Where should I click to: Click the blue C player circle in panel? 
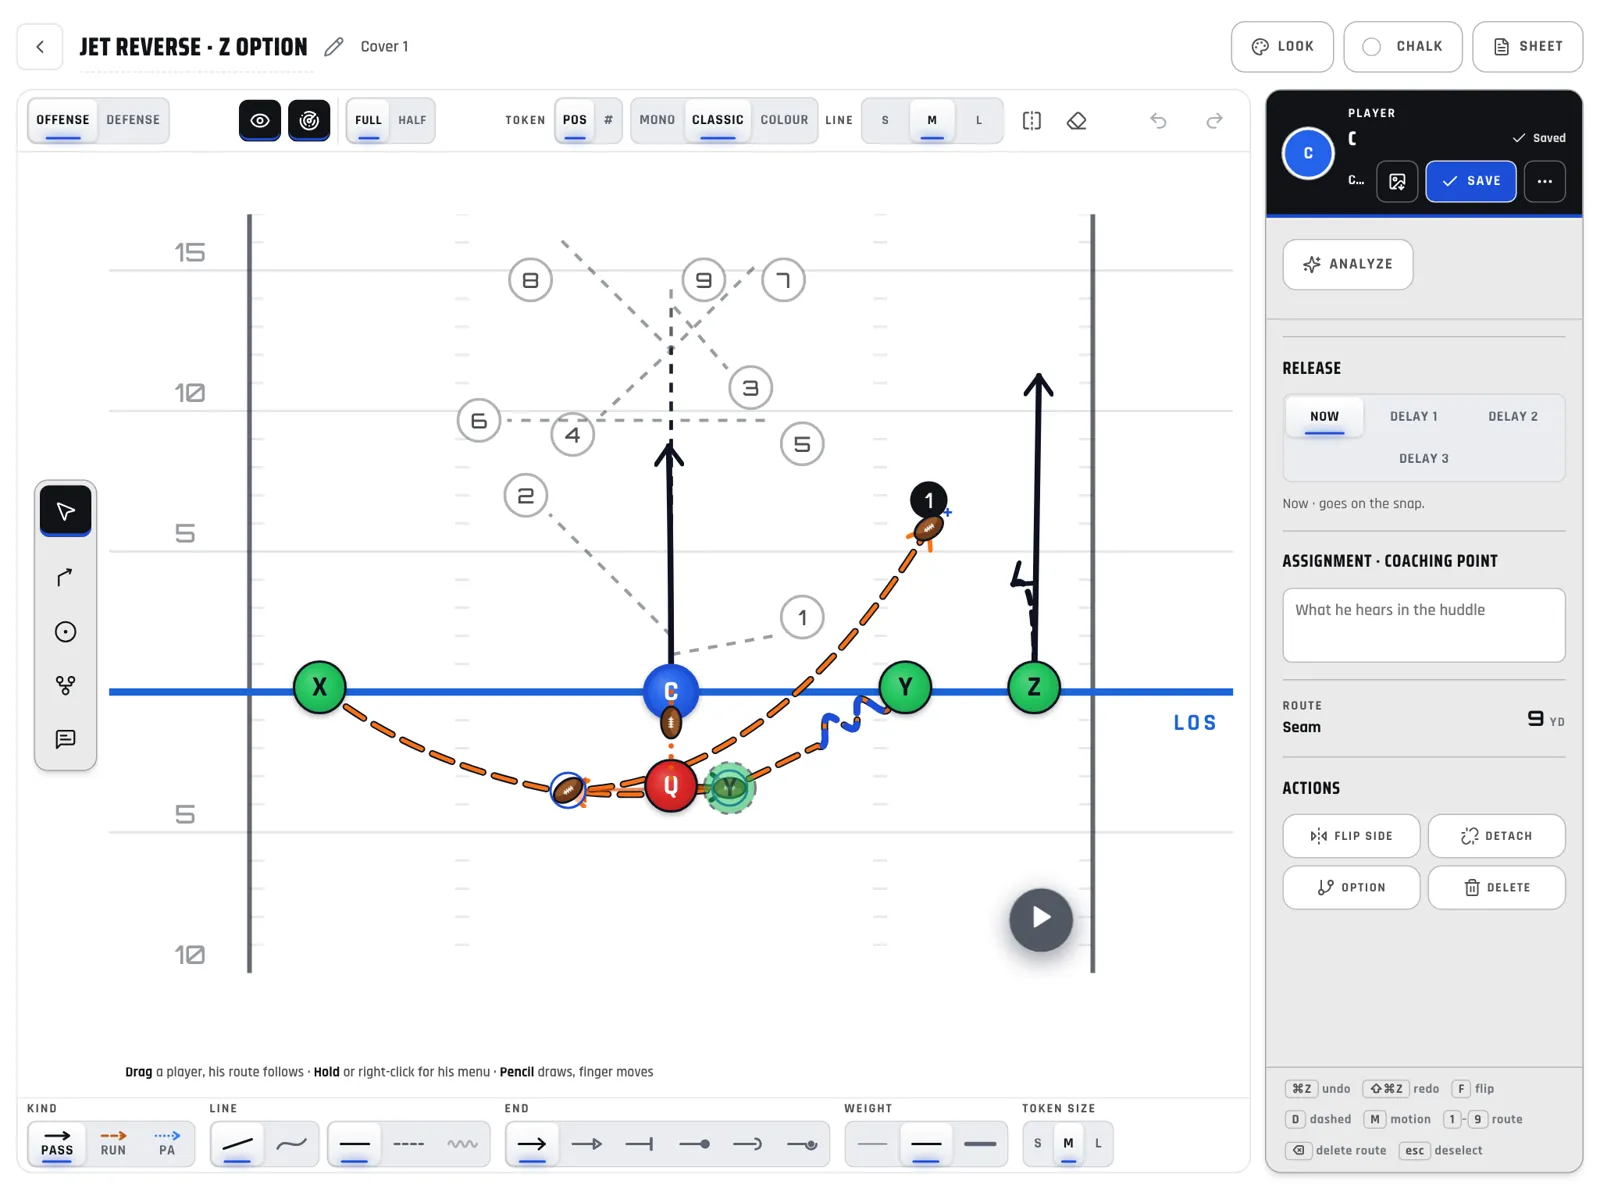pos(1308,153)
